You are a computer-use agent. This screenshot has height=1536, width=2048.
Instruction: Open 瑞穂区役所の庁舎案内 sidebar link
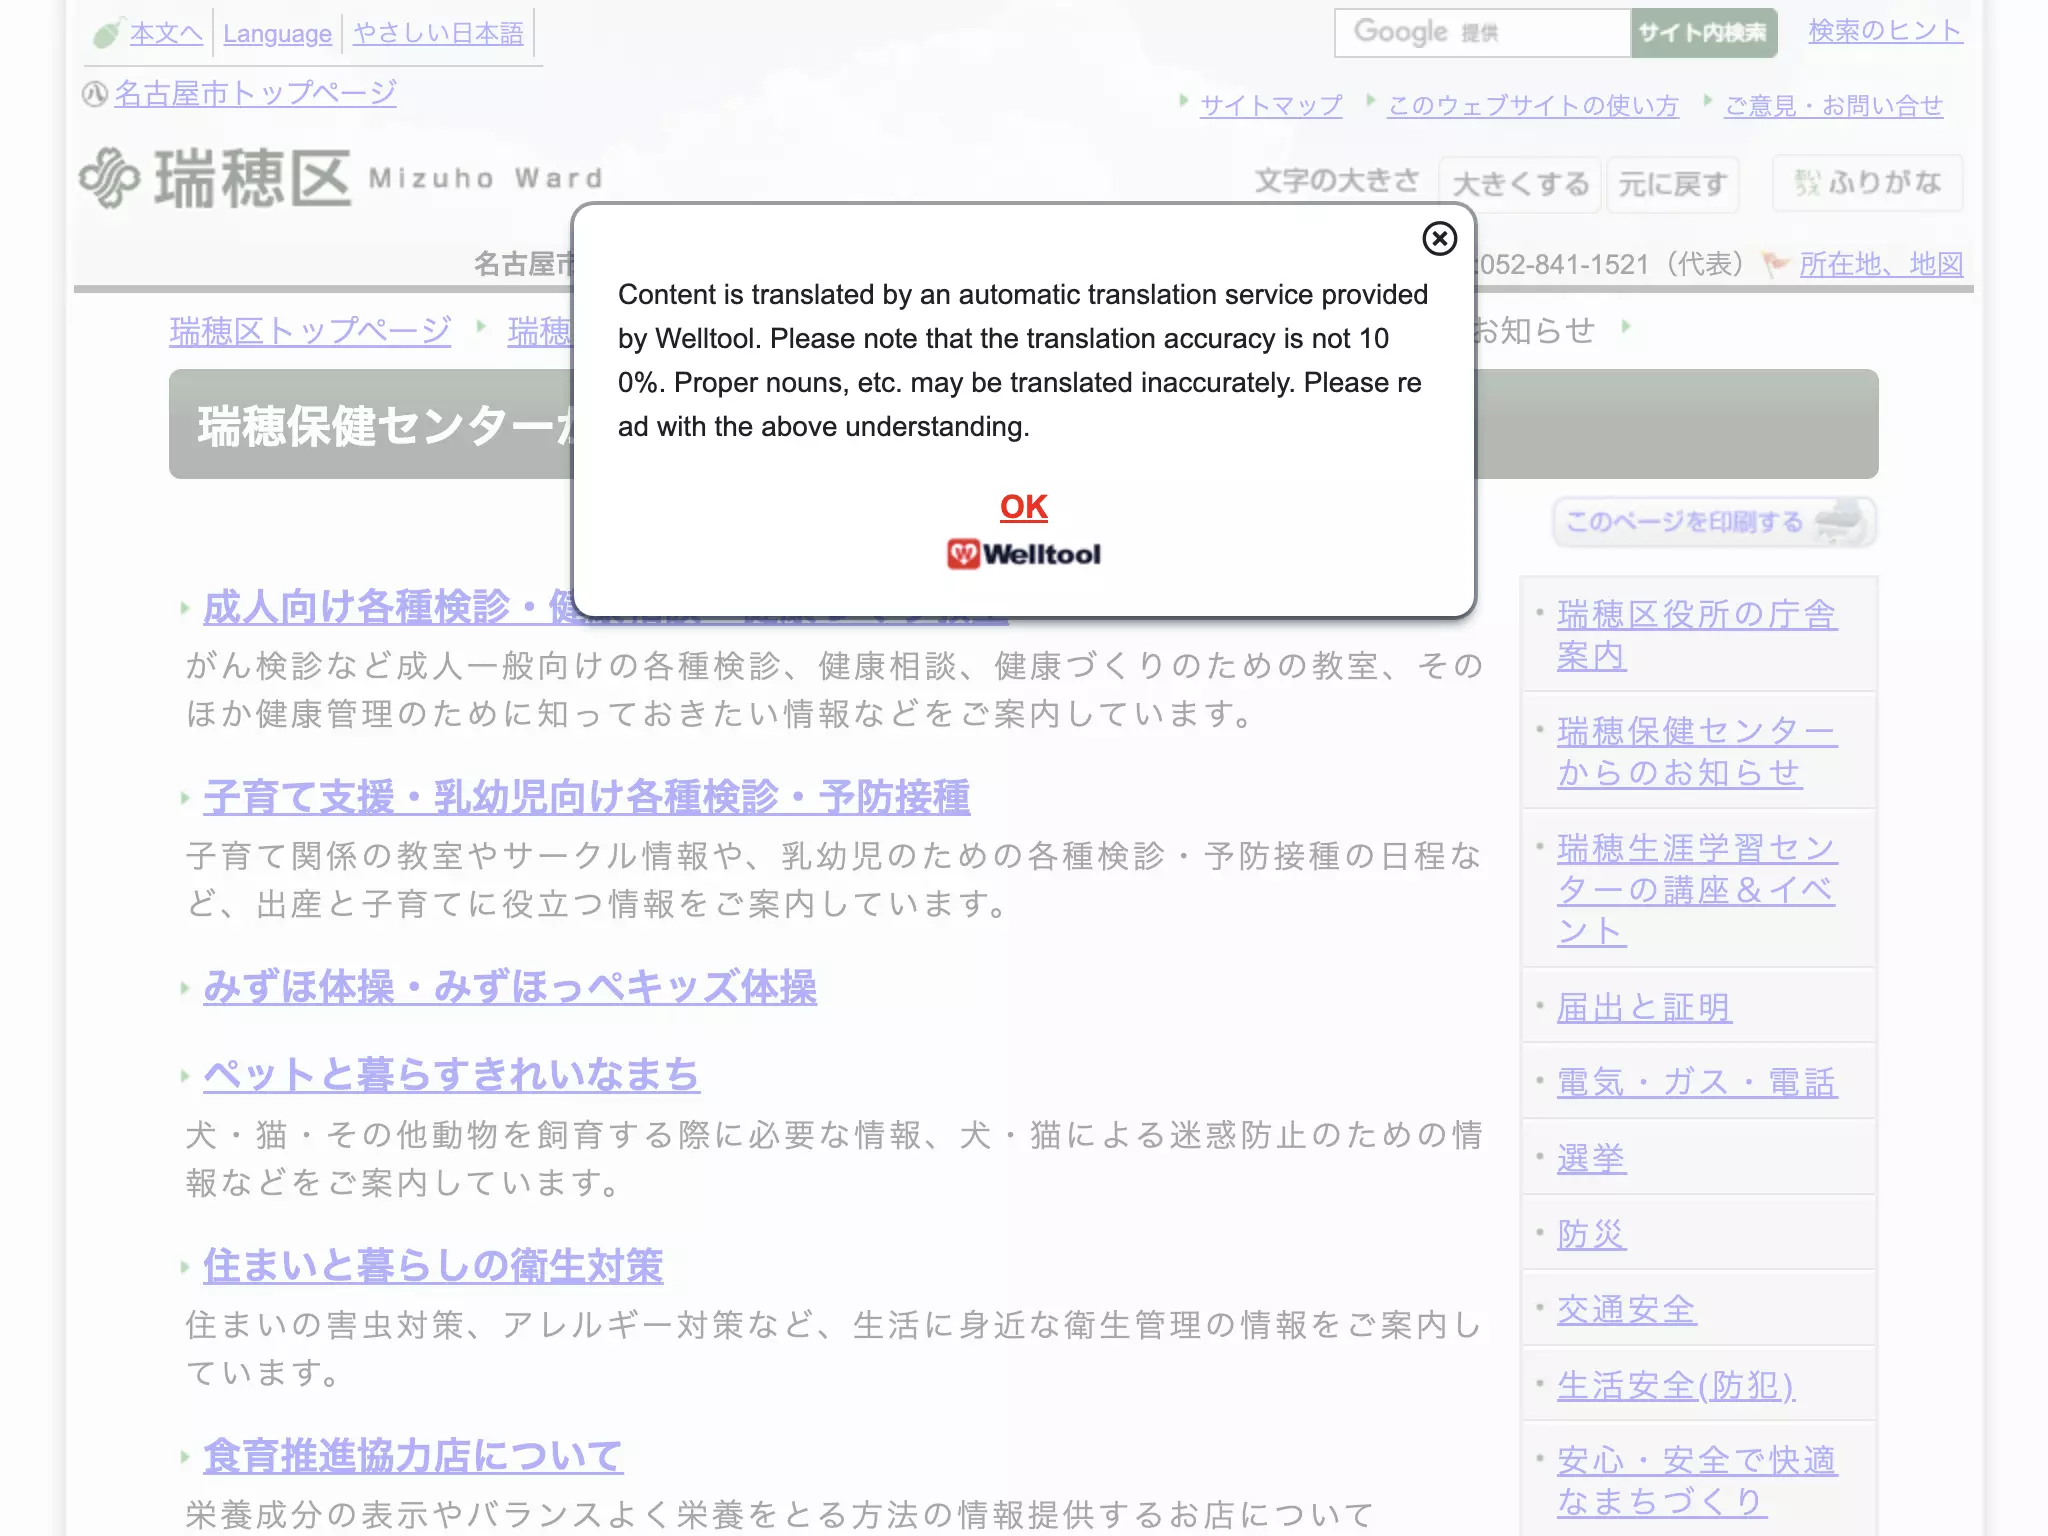(x=1696, y=635)
